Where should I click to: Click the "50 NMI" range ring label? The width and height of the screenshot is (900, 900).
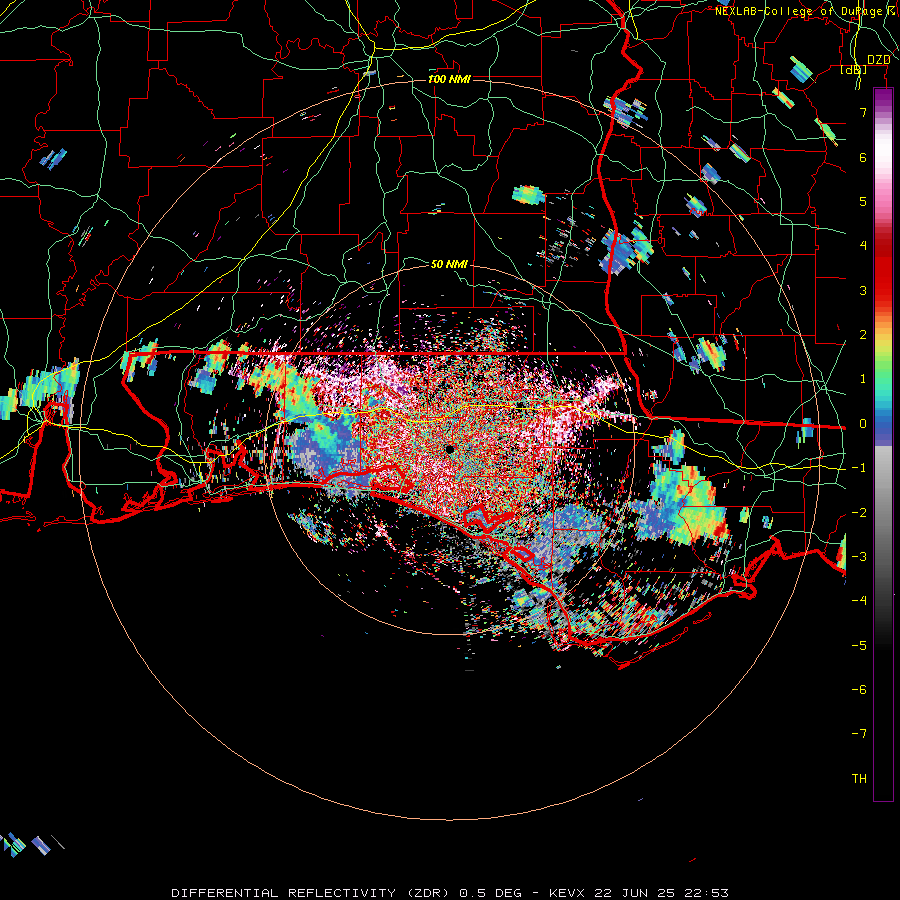[x=449, y=264]
